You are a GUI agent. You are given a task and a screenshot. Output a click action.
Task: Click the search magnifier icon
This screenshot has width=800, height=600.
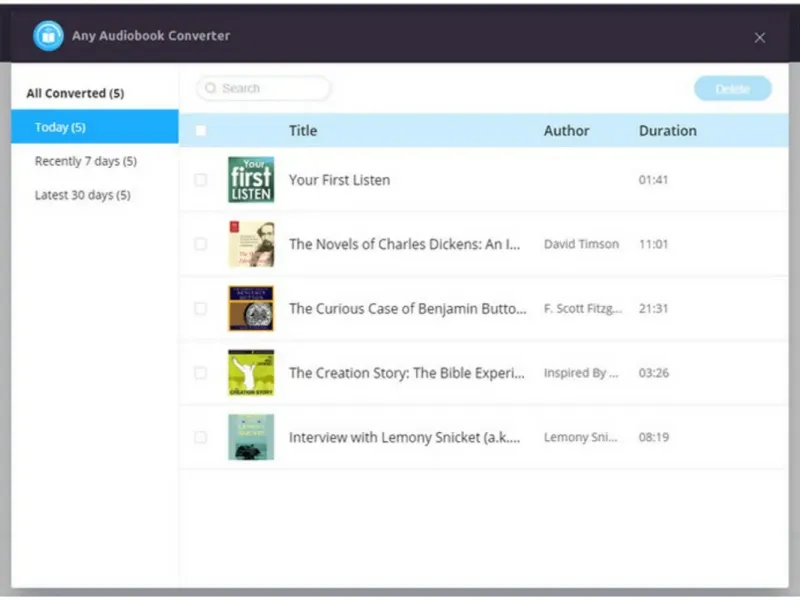(211, 89)
